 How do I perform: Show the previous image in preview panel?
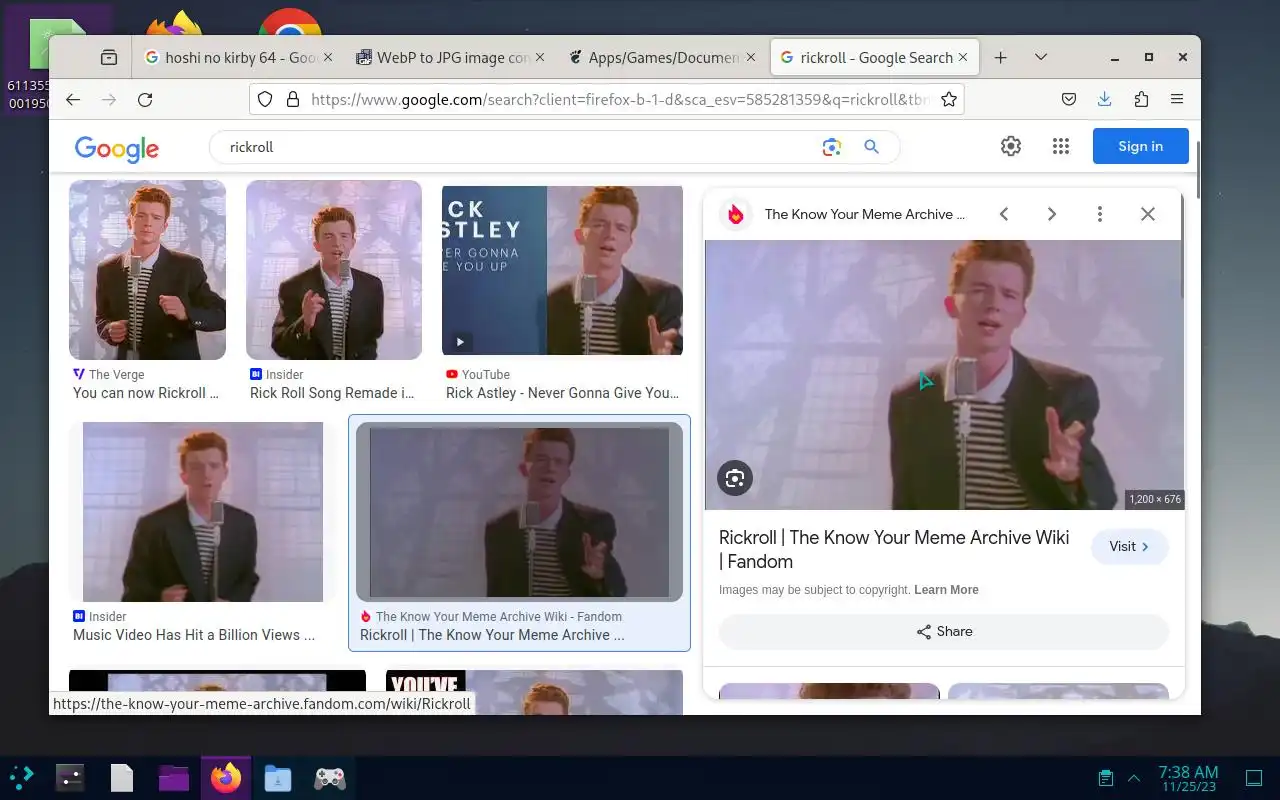coord(1004,214)
